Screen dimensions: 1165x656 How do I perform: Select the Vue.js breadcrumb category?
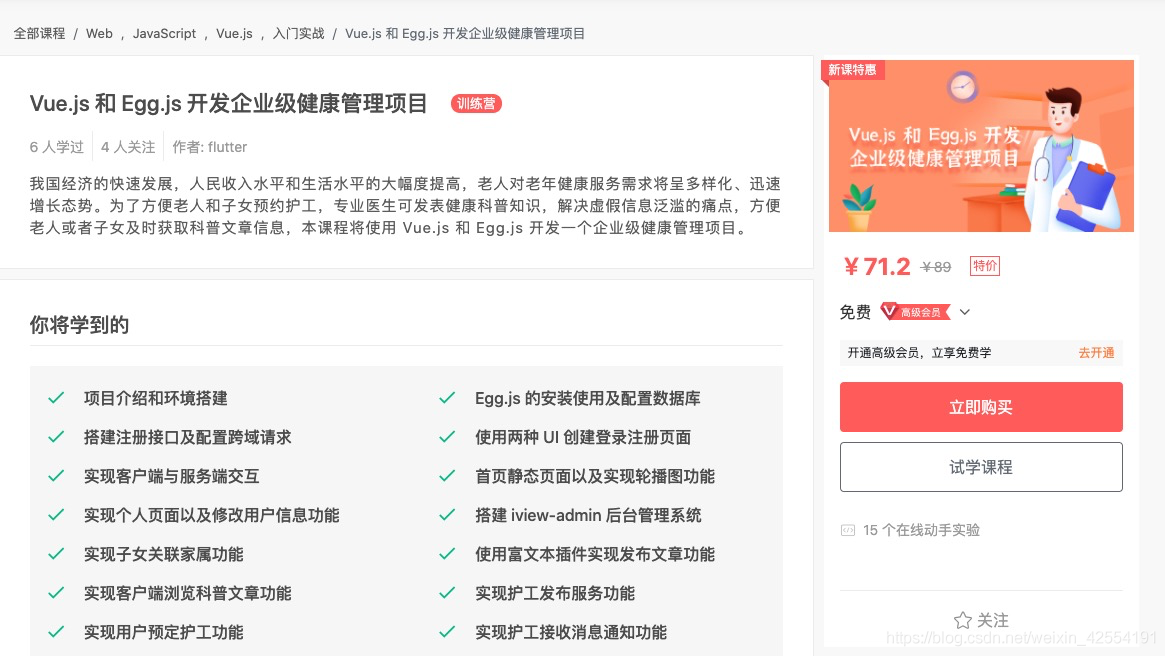tap(234, 33)
